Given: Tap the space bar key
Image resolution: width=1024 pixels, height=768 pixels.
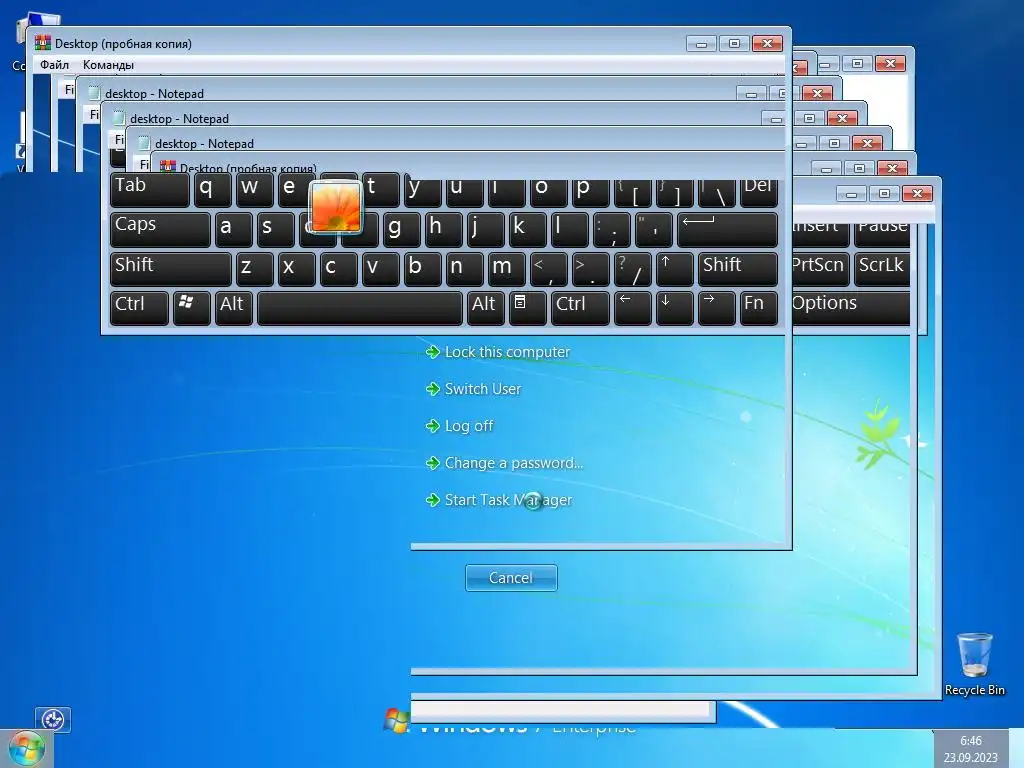Looking at the screenshot, I should click(360, 308).
